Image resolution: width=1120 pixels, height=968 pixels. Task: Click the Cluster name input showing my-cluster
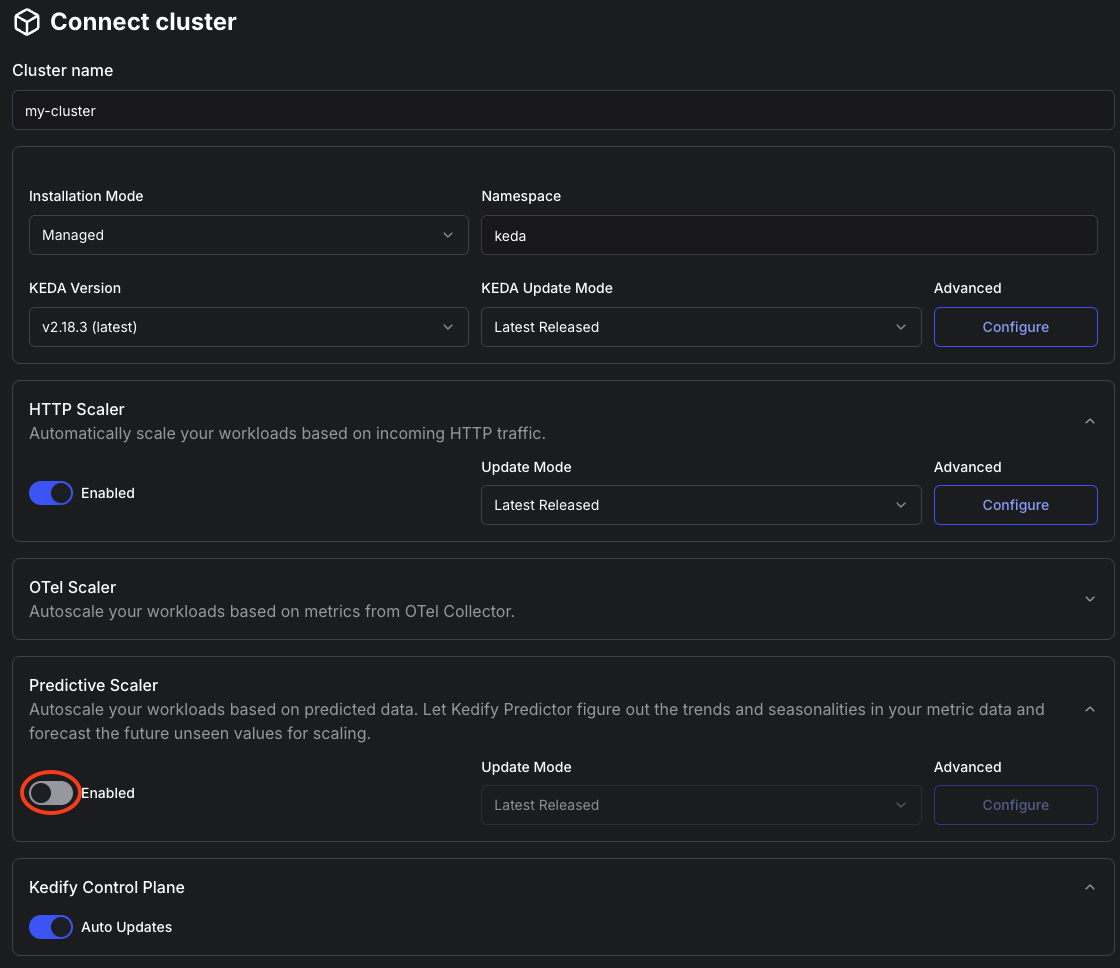[x=562, y=110]
